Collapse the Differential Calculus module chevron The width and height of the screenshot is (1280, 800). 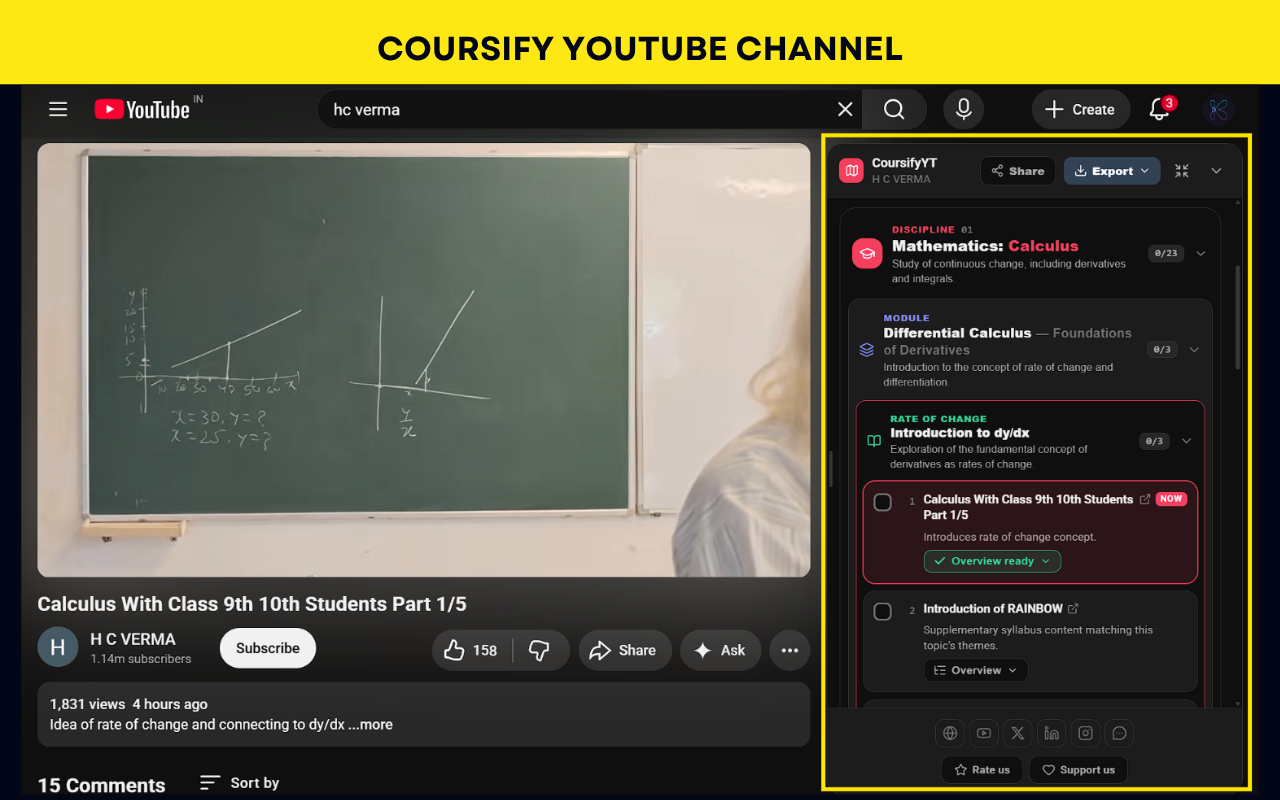1194,350
